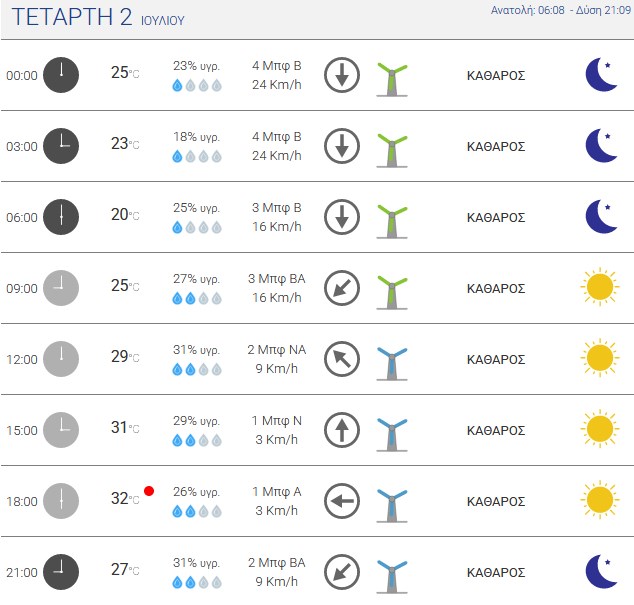This screenshot has height=605, width=634.
Task: Click the blue windmill icon at 15:00
Action: coord(392,434)
